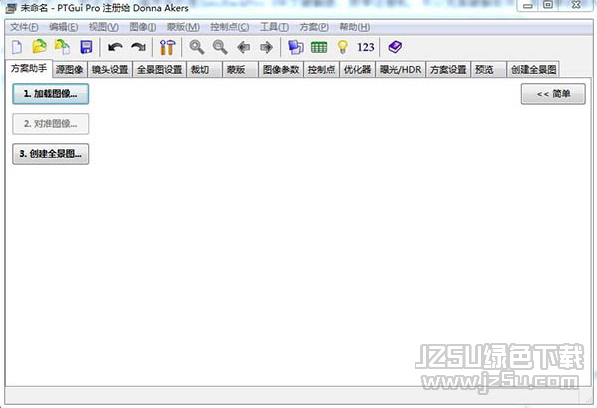The image size is (597, 408).
Task: Click the Open project folder icon
Action: 39,47
